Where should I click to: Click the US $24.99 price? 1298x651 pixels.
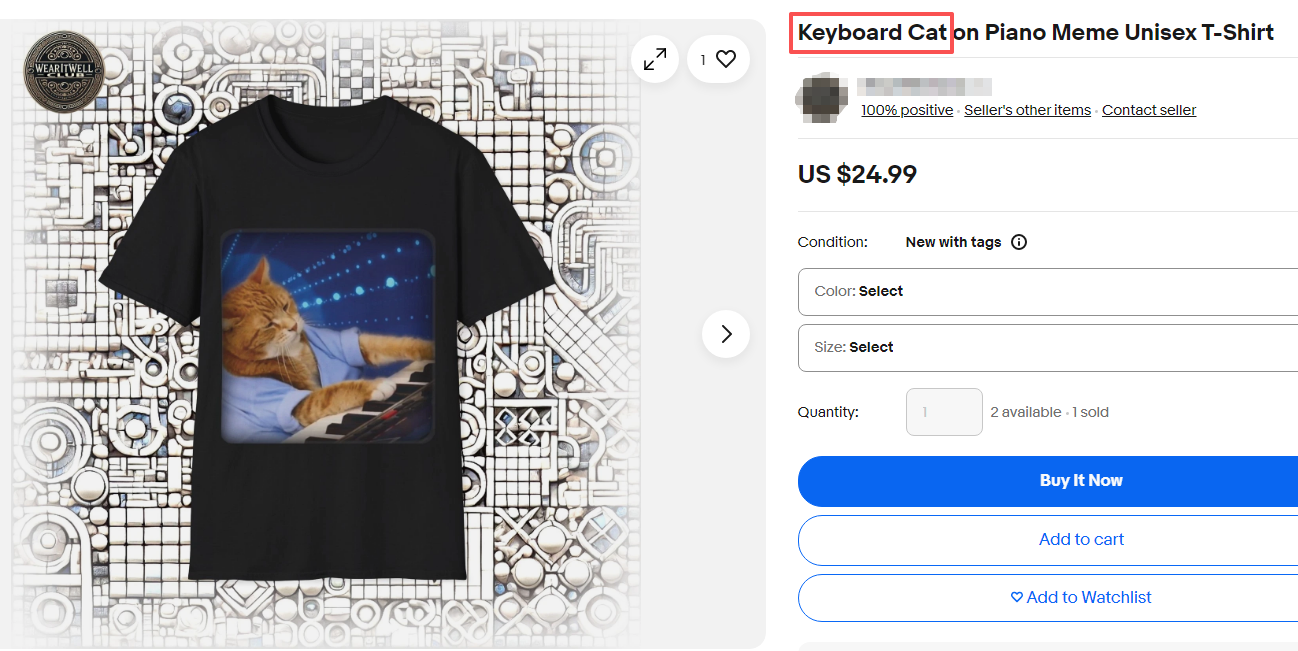click(857, 175)
